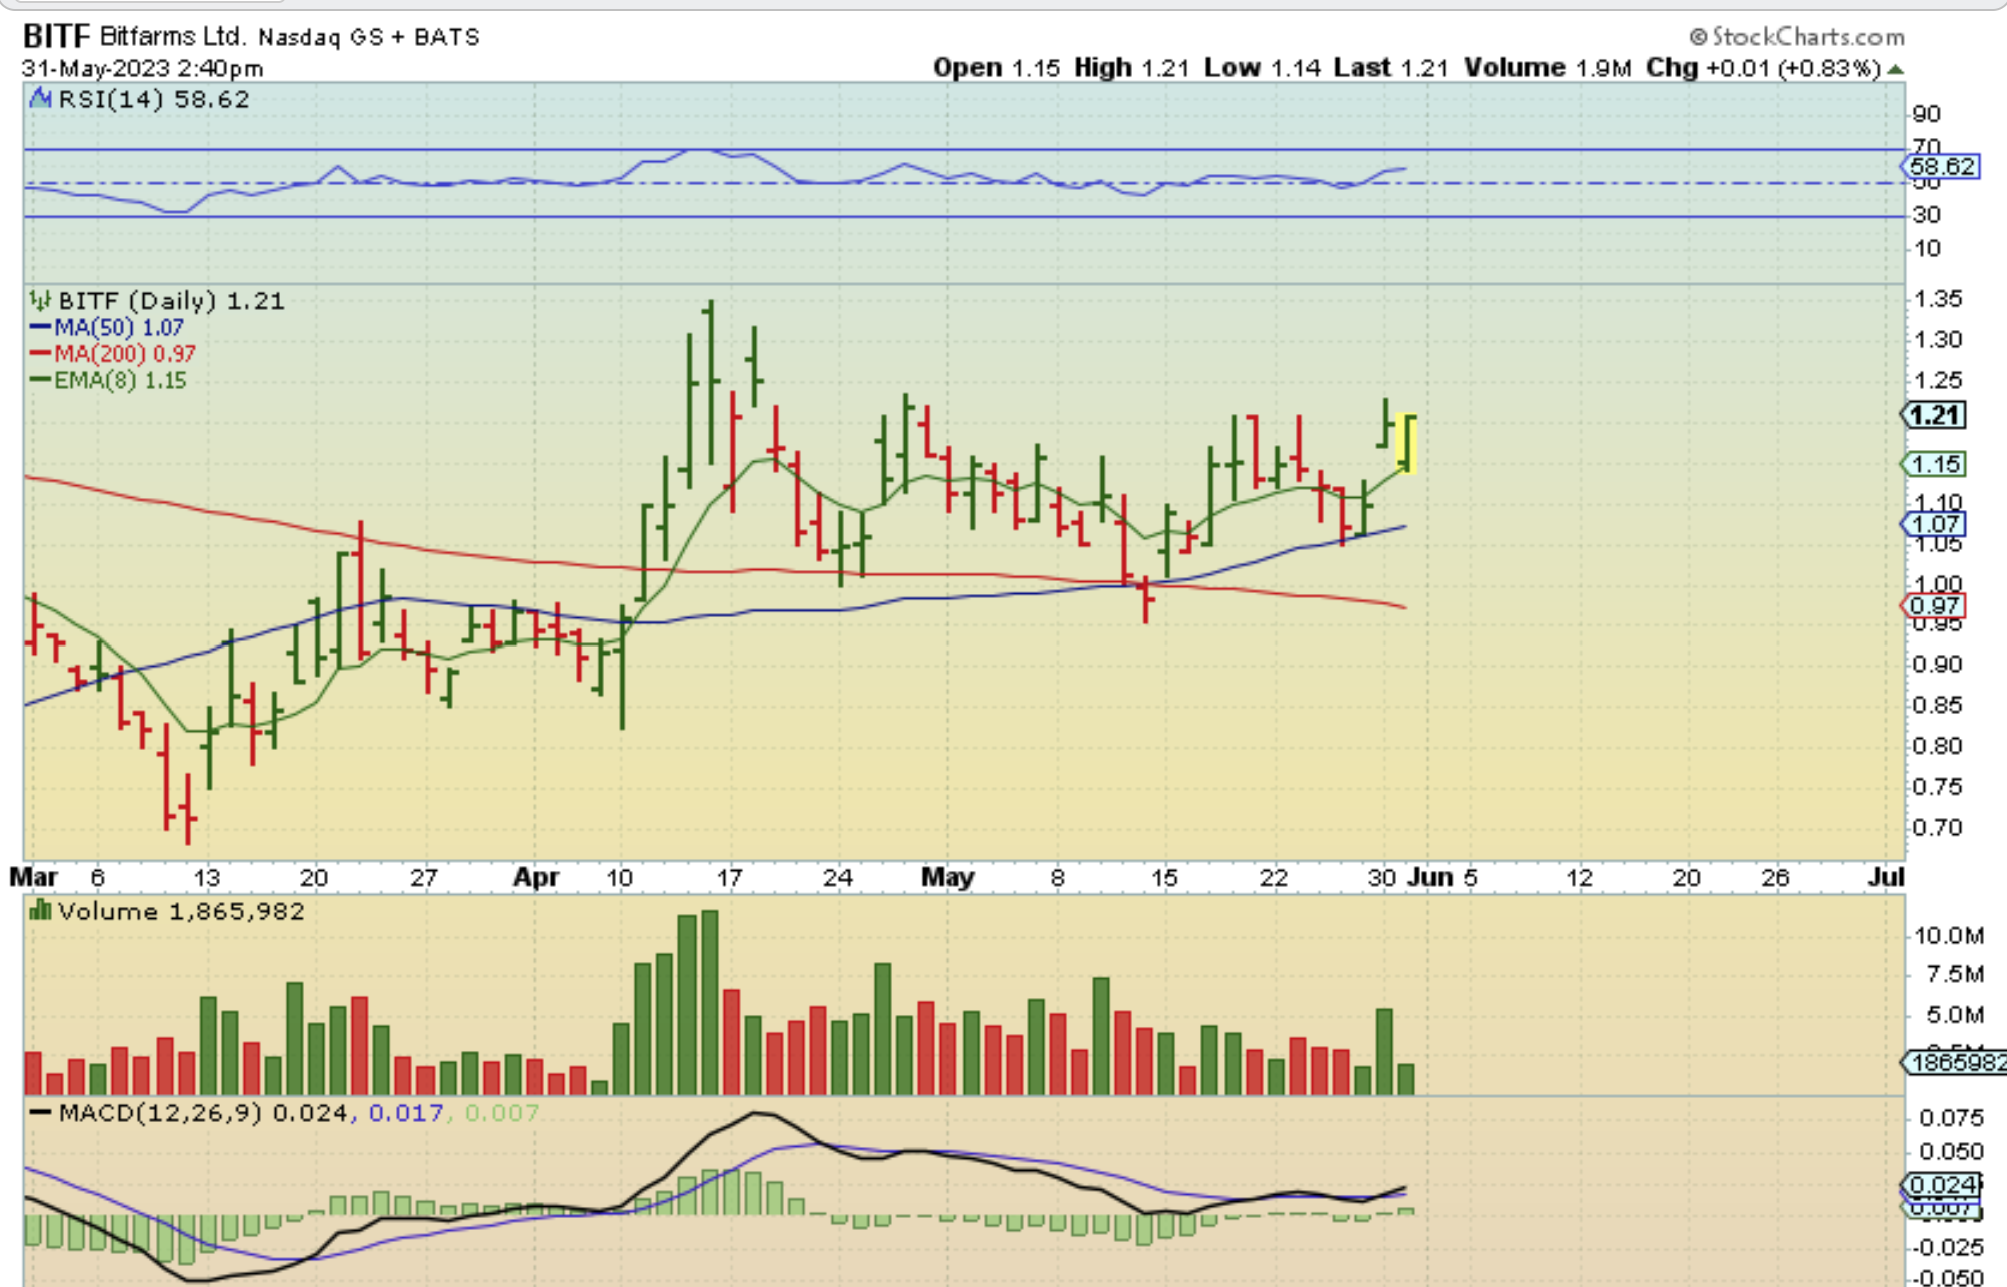Click the RSI indicator icon
This screenshot has width=2007, height=1287.
point(41,99)
